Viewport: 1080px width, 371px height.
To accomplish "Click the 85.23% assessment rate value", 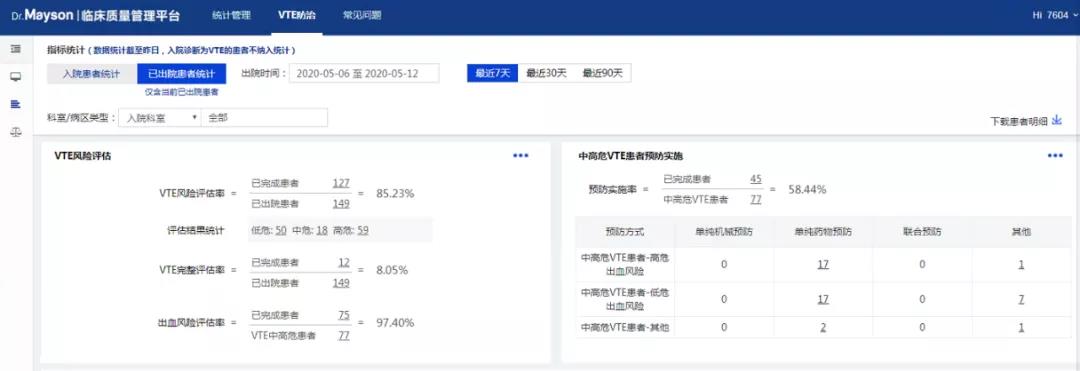I will [395, 194].
